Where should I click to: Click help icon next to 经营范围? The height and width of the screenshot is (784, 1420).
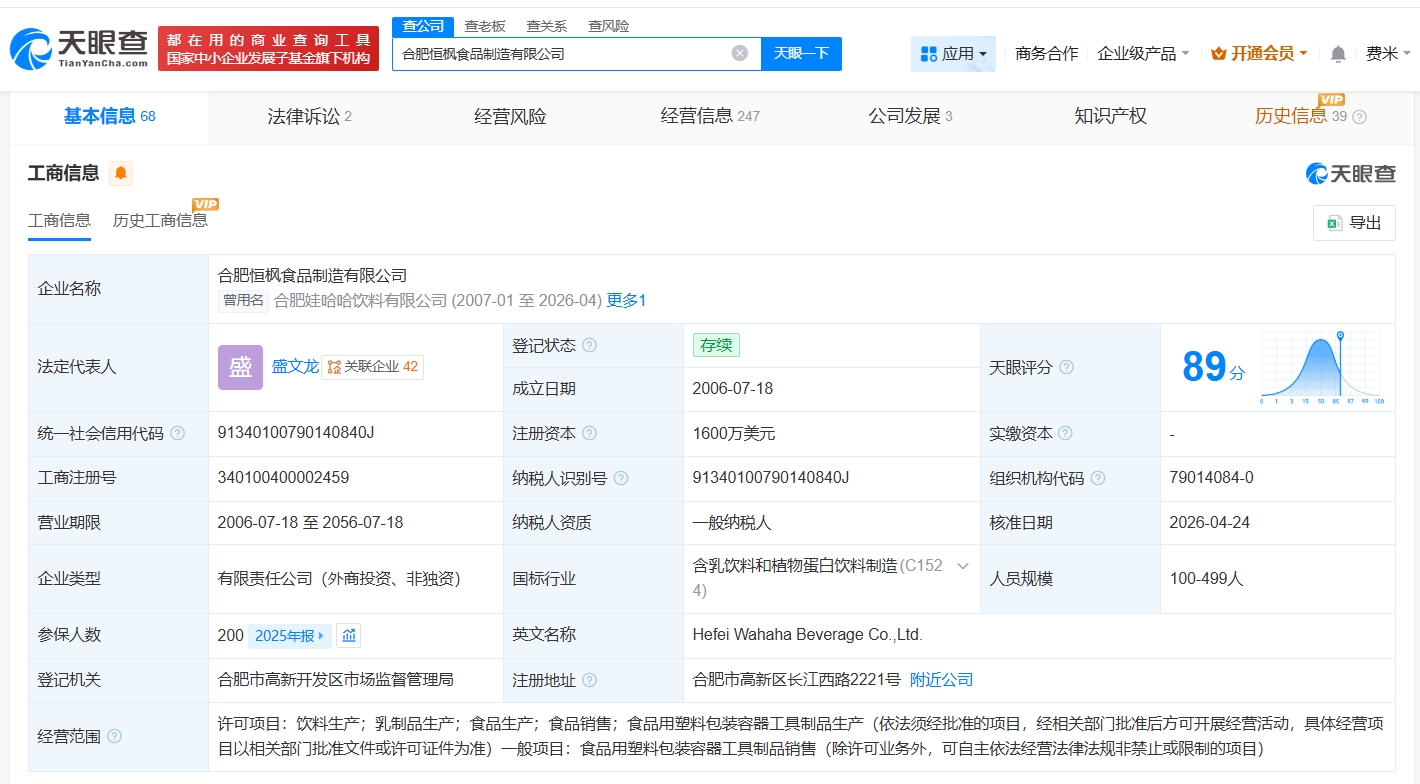[x=114, y=736]
